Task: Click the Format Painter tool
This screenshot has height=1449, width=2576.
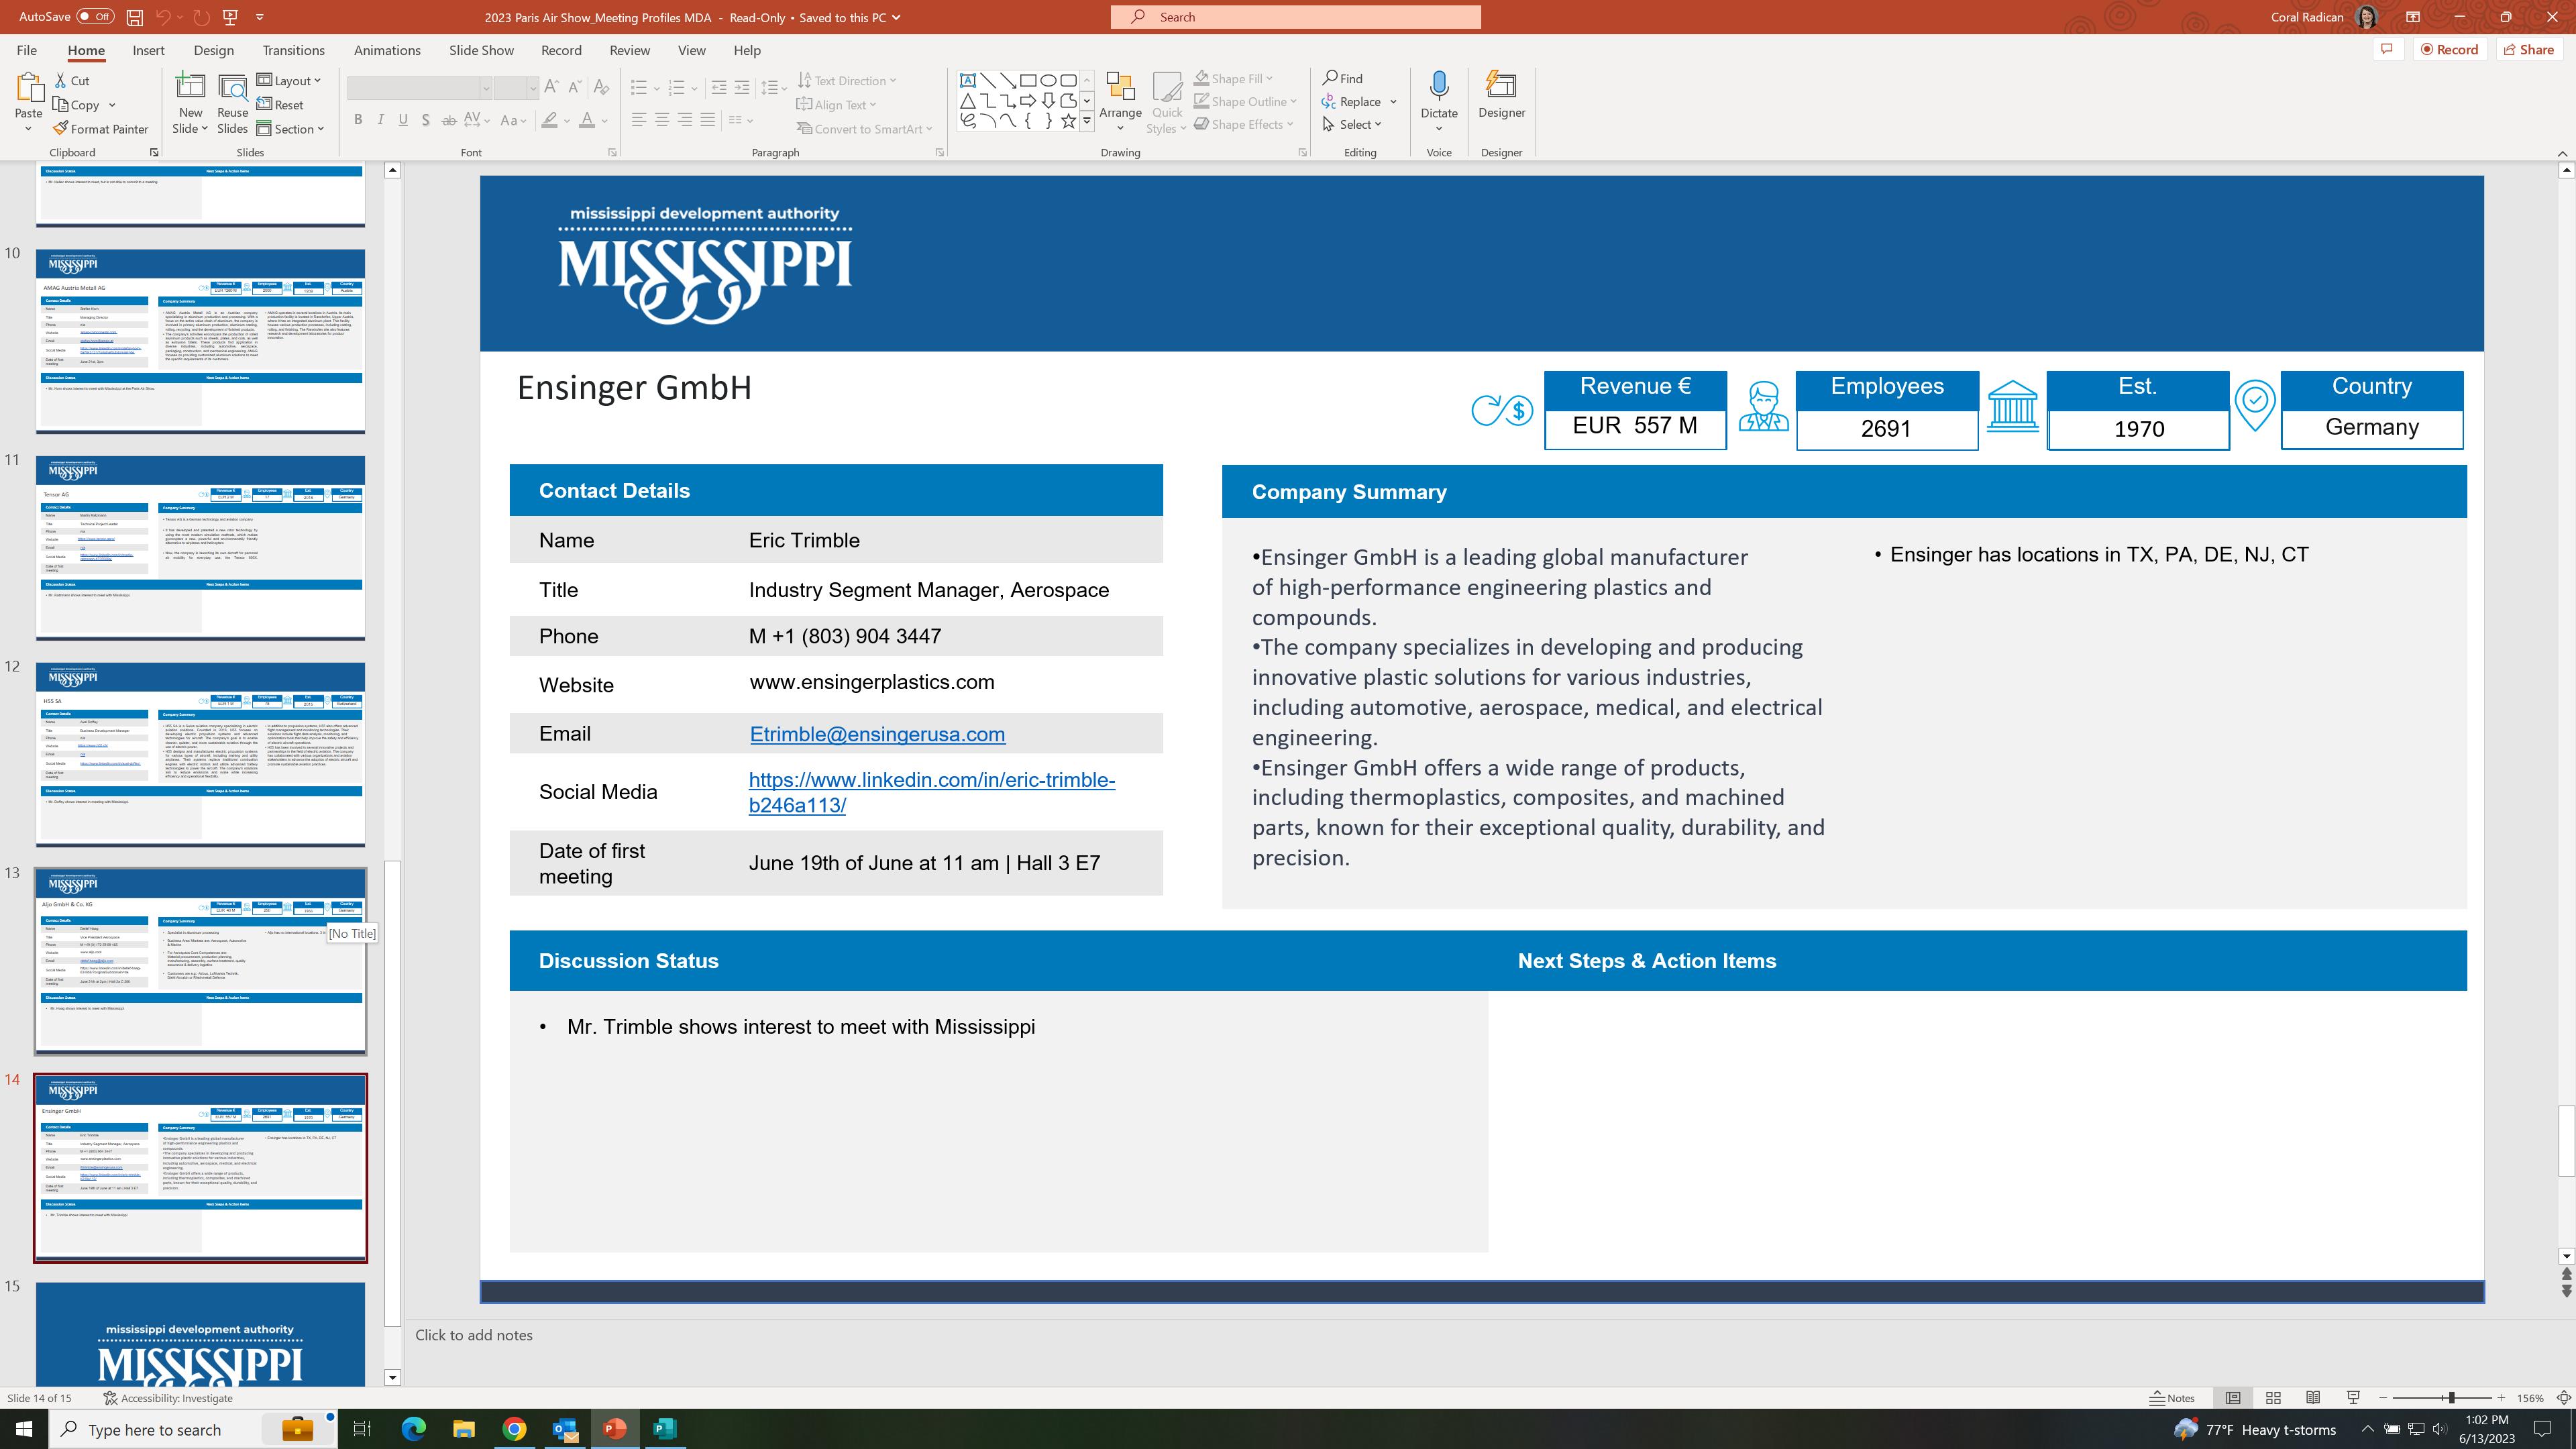Action: coord(100,129)
